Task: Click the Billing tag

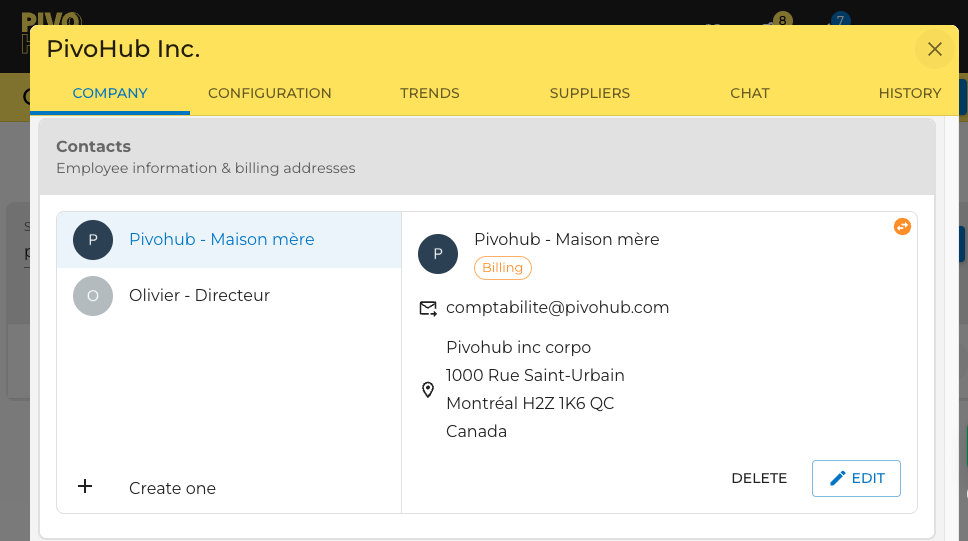Action: (x=503, y=268)
